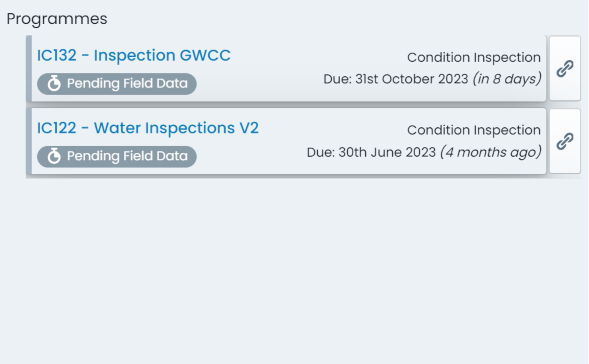
Task: Open the IC122 - Water Inspections V2 link
Action: (x=148, y=128)
